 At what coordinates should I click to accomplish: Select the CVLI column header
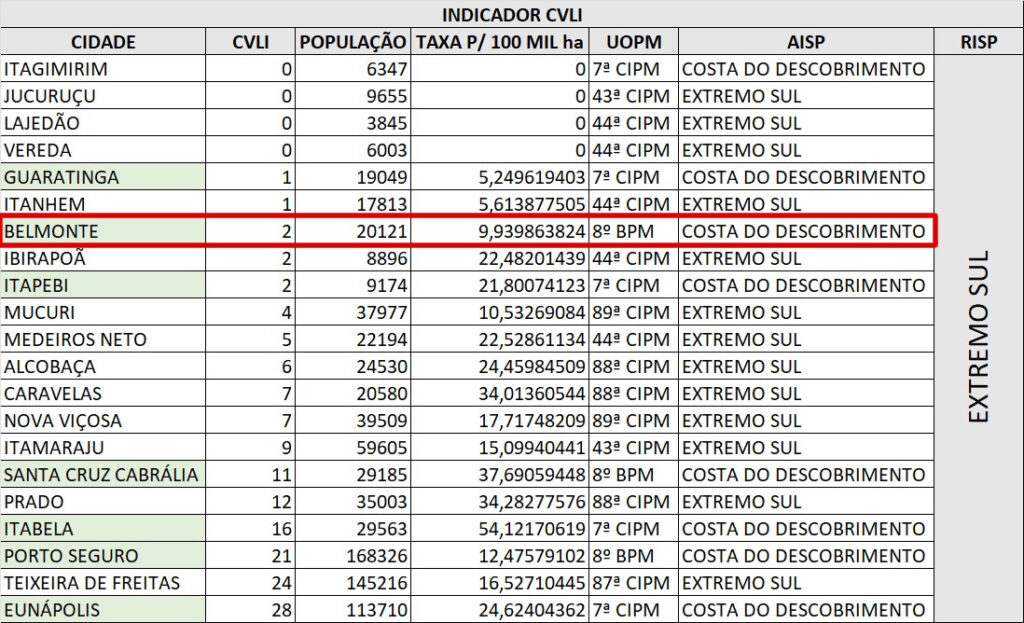[250, 42]
